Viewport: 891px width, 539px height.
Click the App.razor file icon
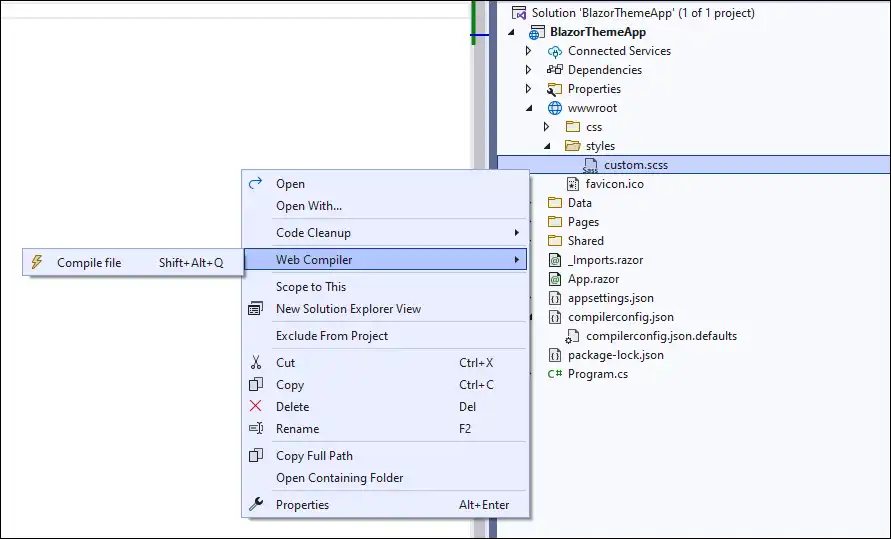pos(555,279)
